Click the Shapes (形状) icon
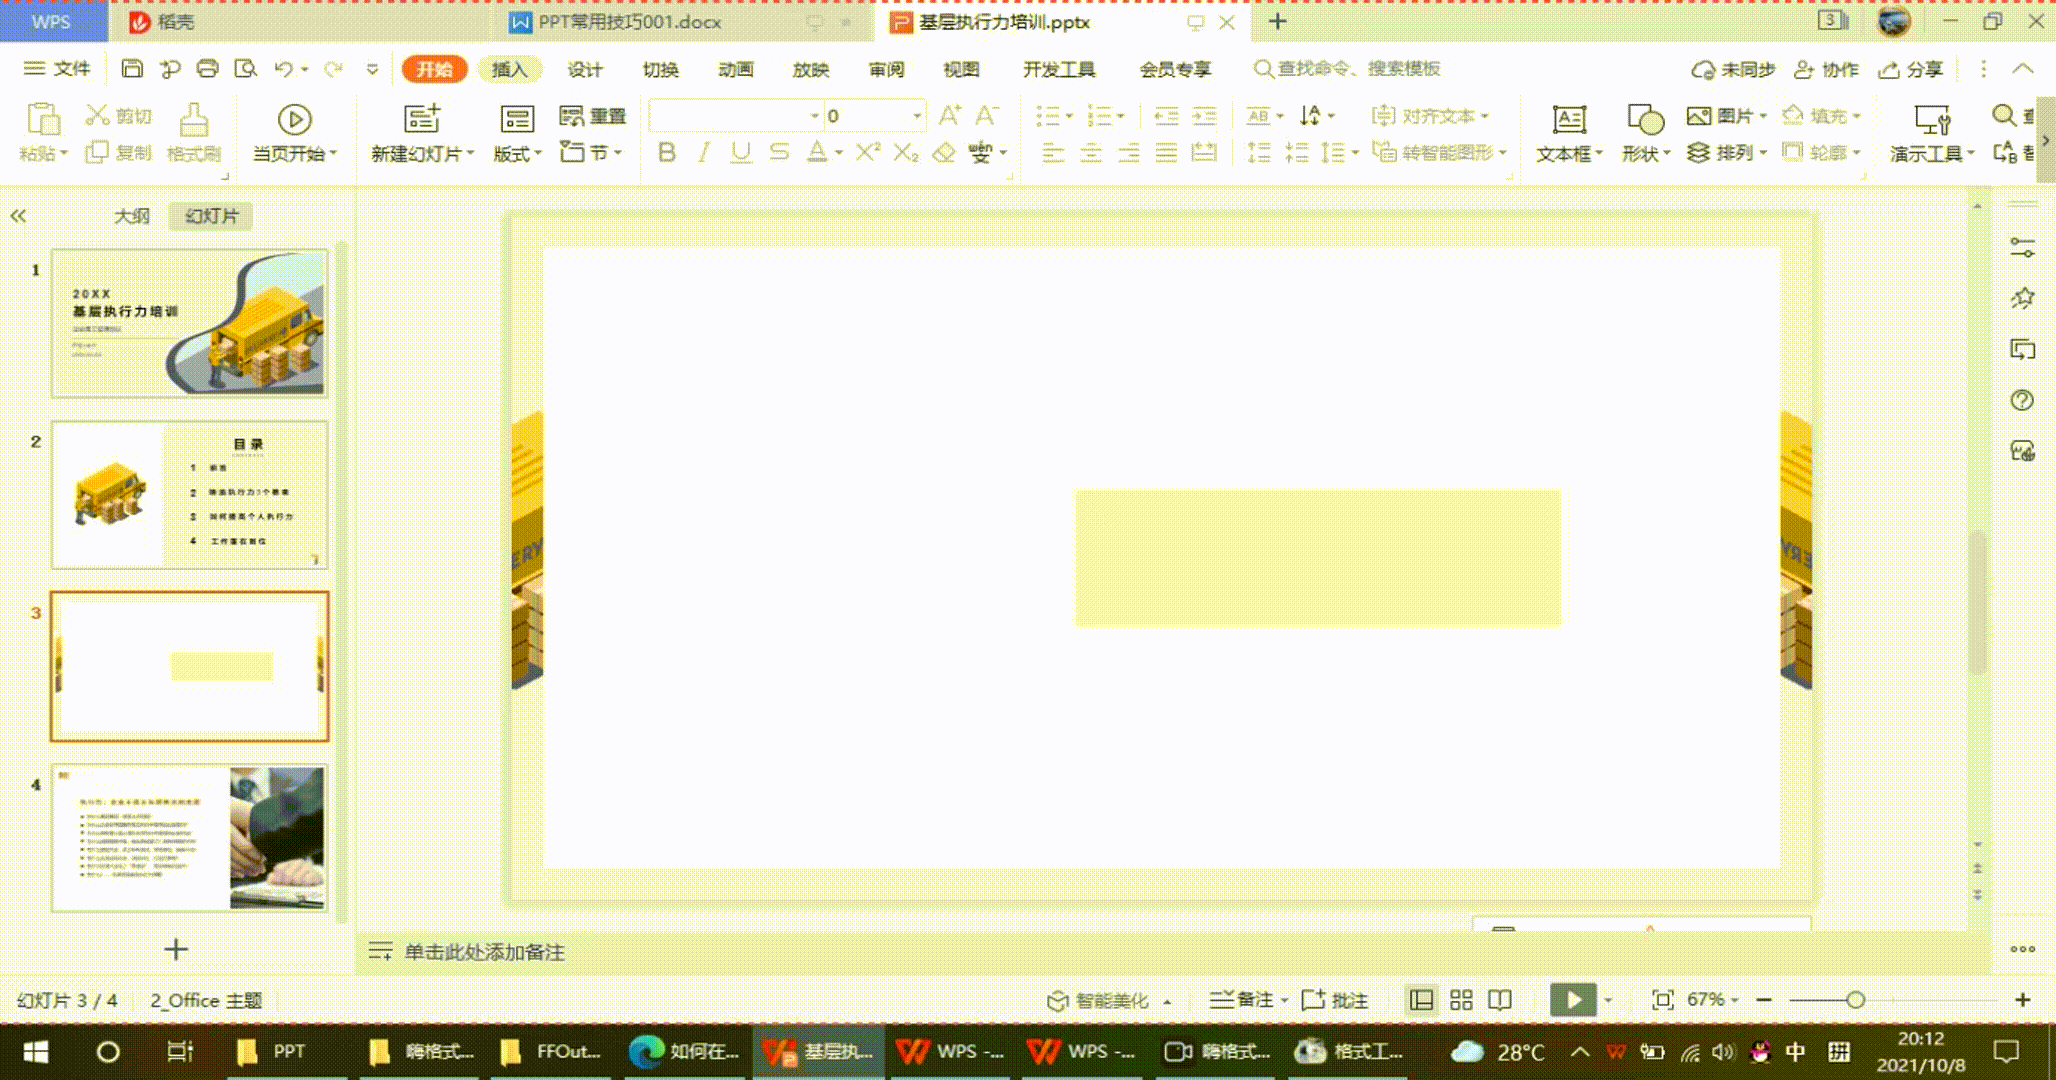 coord(1644,120)
